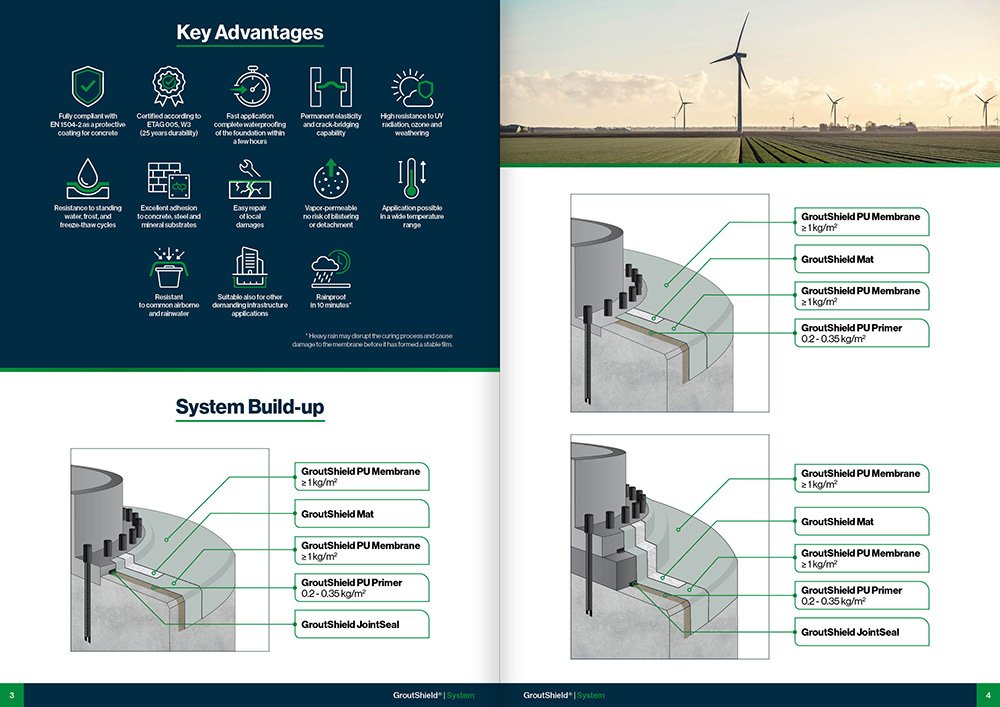Click the topmost 'GroutShield PU Membrane' label on page 3
The height and width of the screenshot is (707, 1000).
coord(362,477)
